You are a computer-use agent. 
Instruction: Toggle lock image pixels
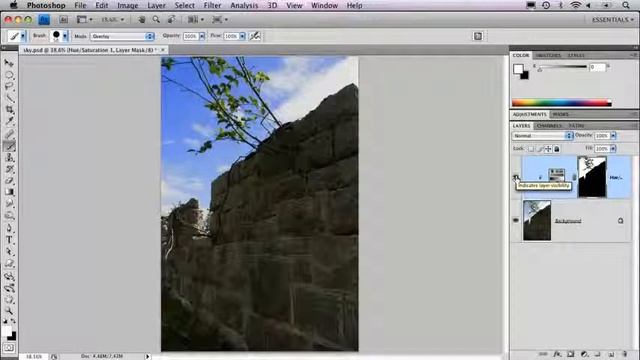540,149
